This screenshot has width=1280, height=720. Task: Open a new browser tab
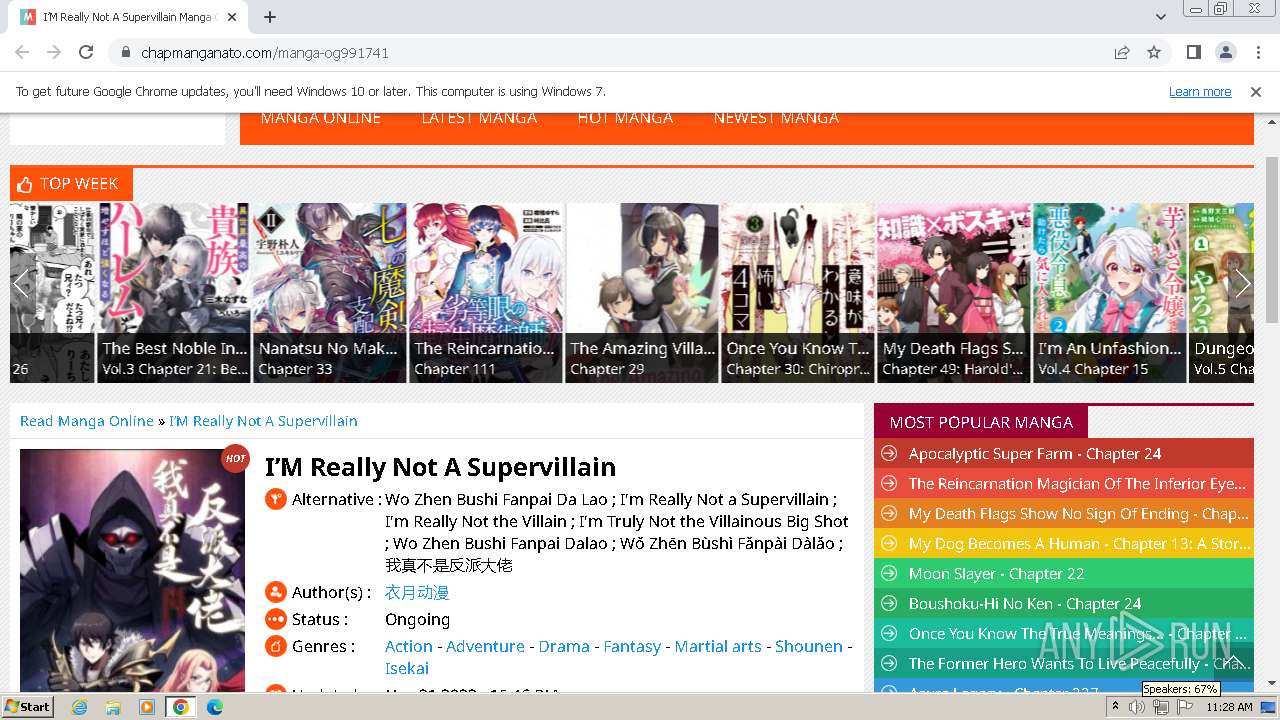[x=270, y=17]
